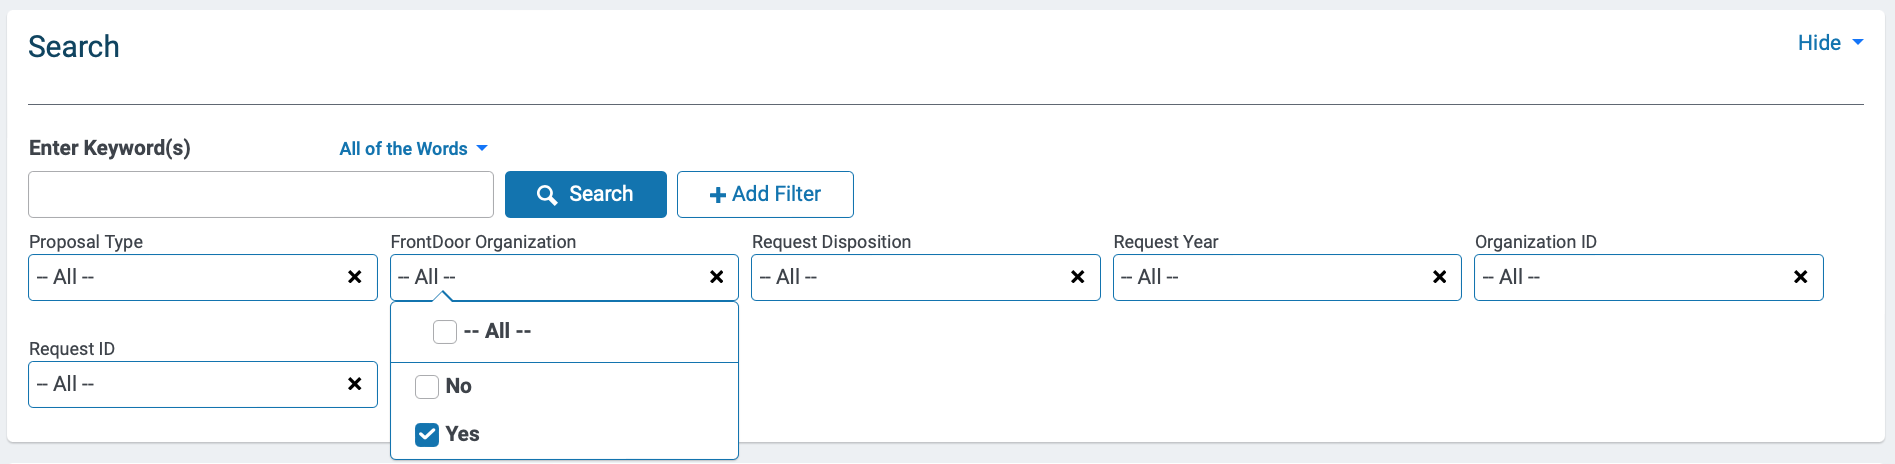The image size is (1895, 464).
Task: Click the blue Search button
Action: pos(586,194)
